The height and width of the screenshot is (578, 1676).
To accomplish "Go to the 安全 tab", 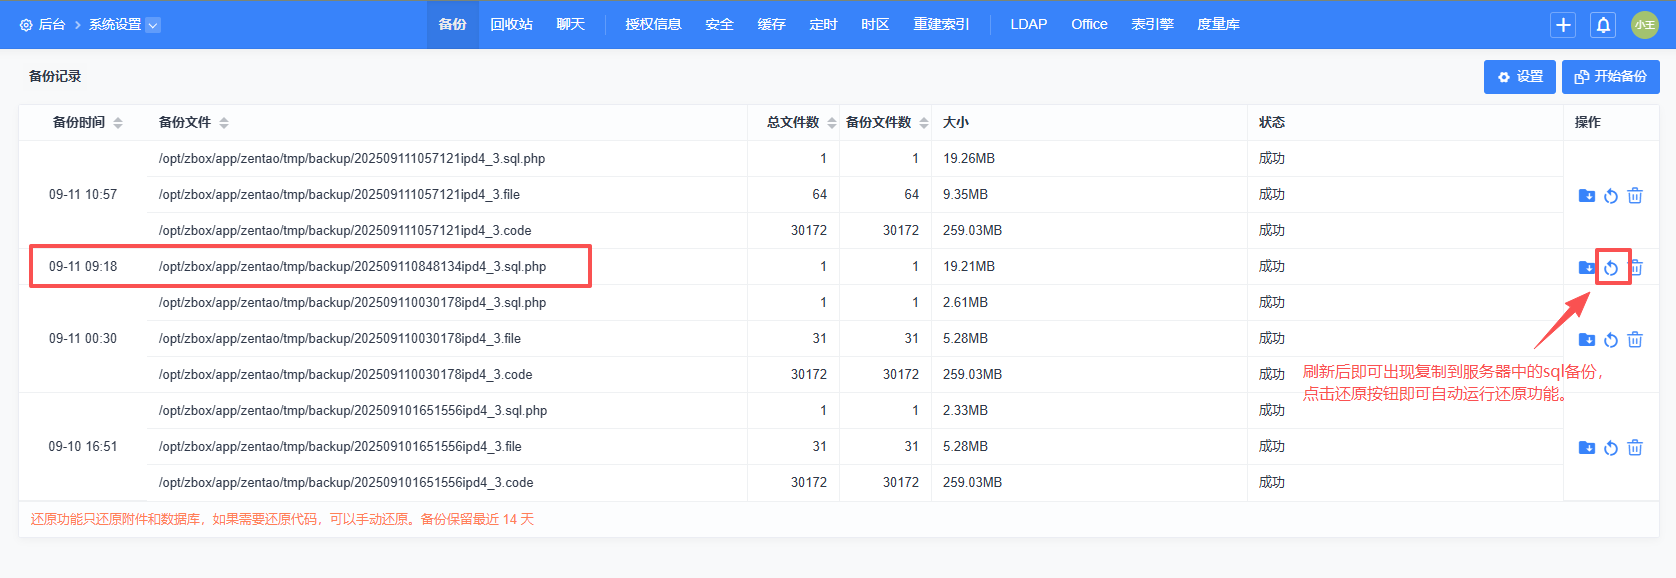I will (719, 24).
